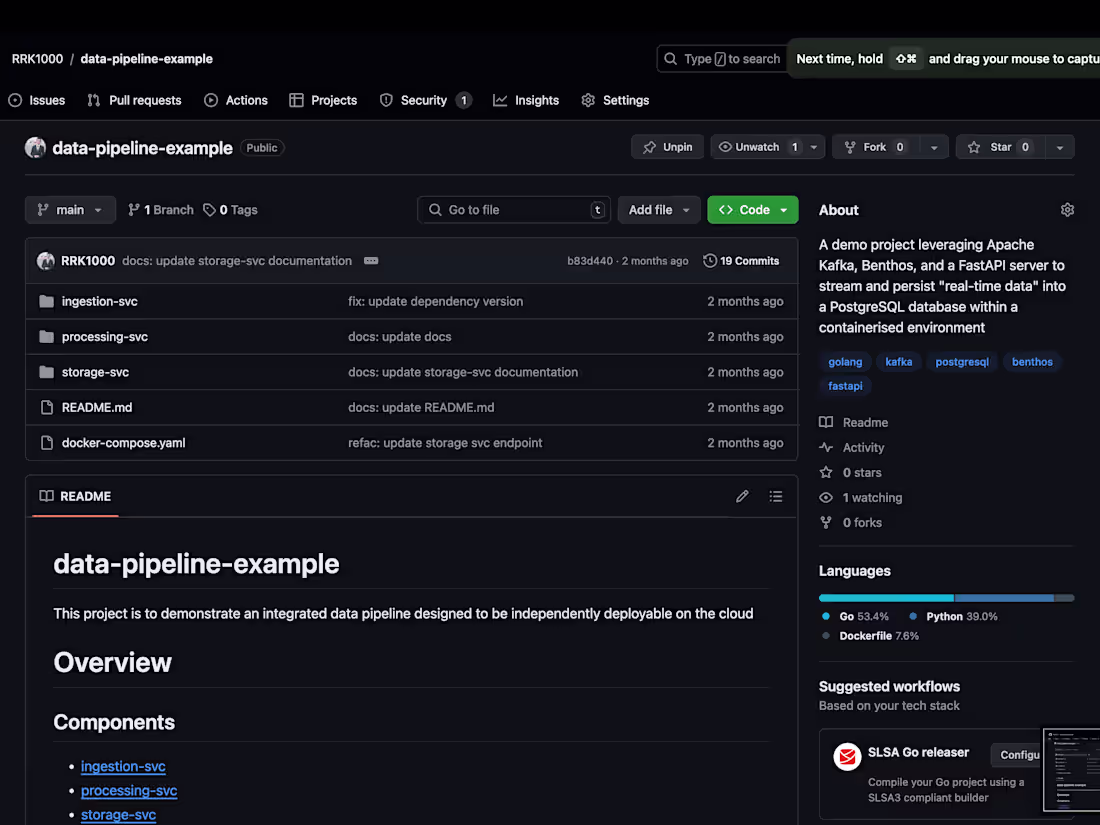Viewport: 1100px width, 825px height.
Task: Open the About section settings gear
Action: [1067, 209]
